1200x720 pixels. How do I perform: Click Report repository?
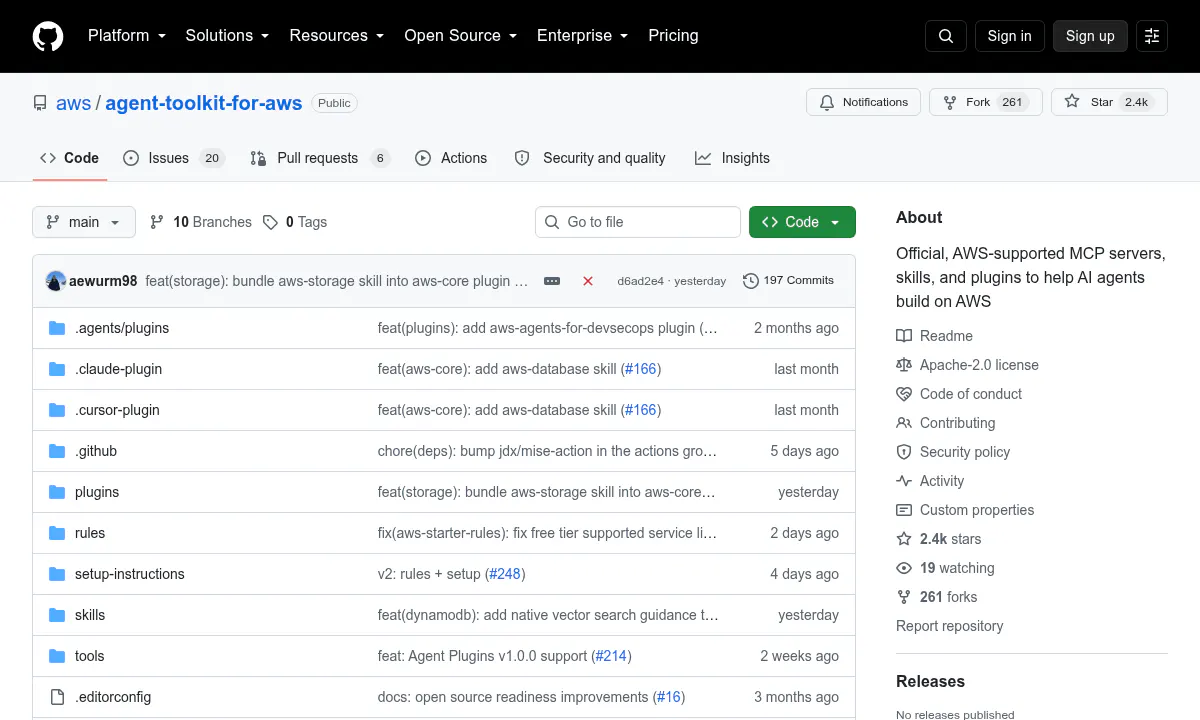tap(950, 626)
